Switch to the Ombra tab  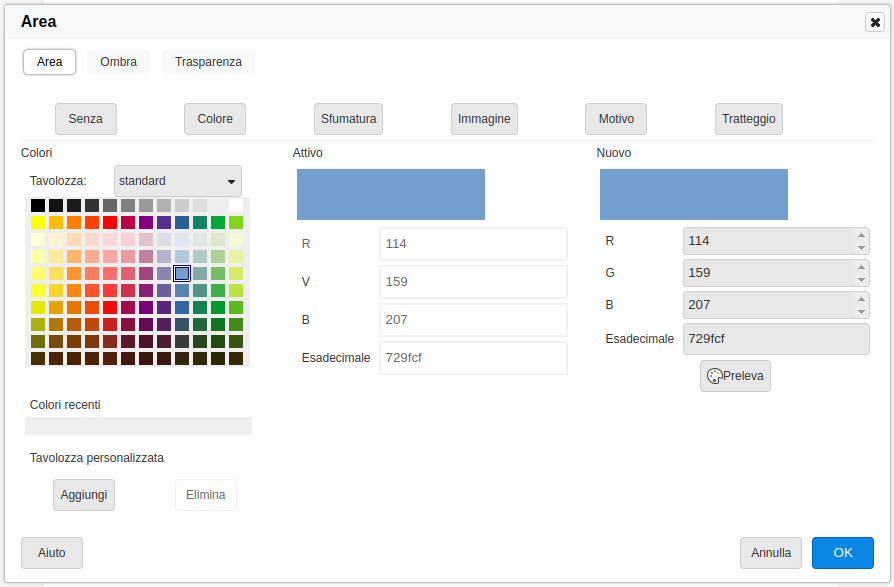point(118,62)
